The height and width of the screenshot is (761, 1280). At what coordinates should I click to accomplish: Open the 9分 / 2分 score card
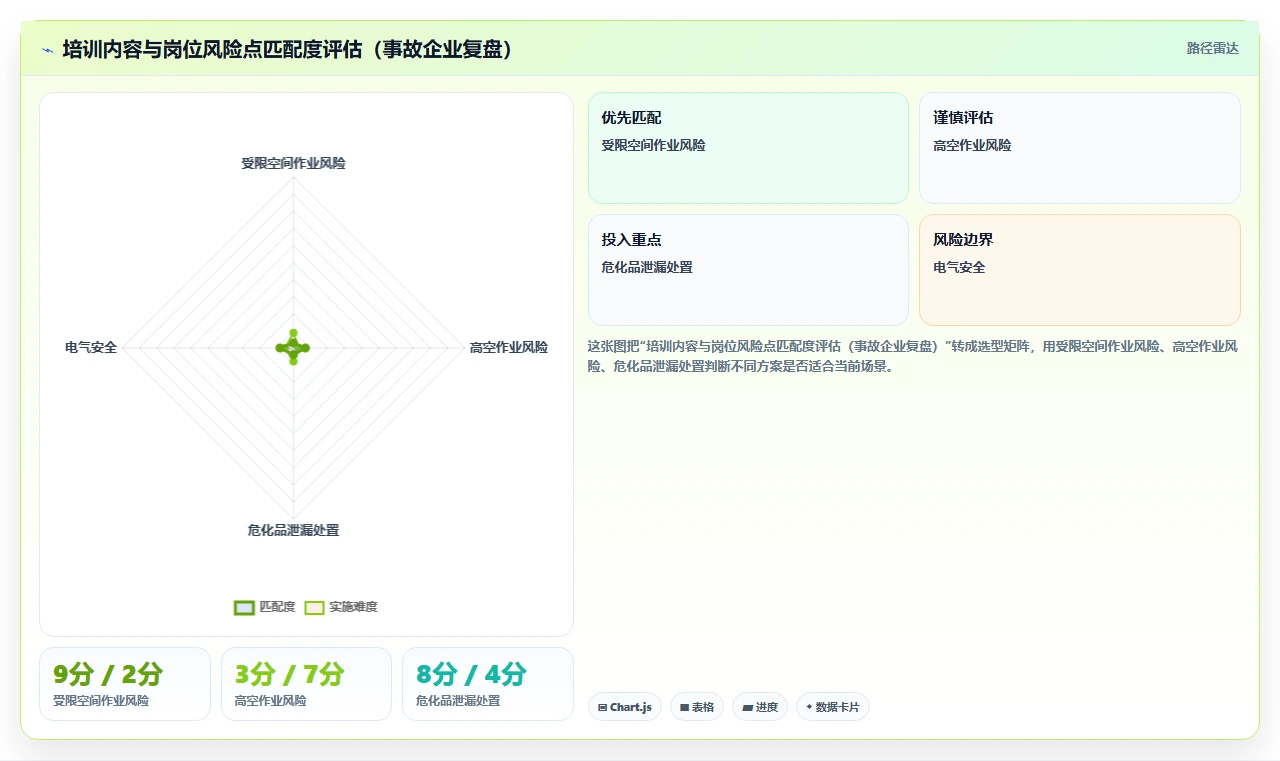tap(125, 684)
